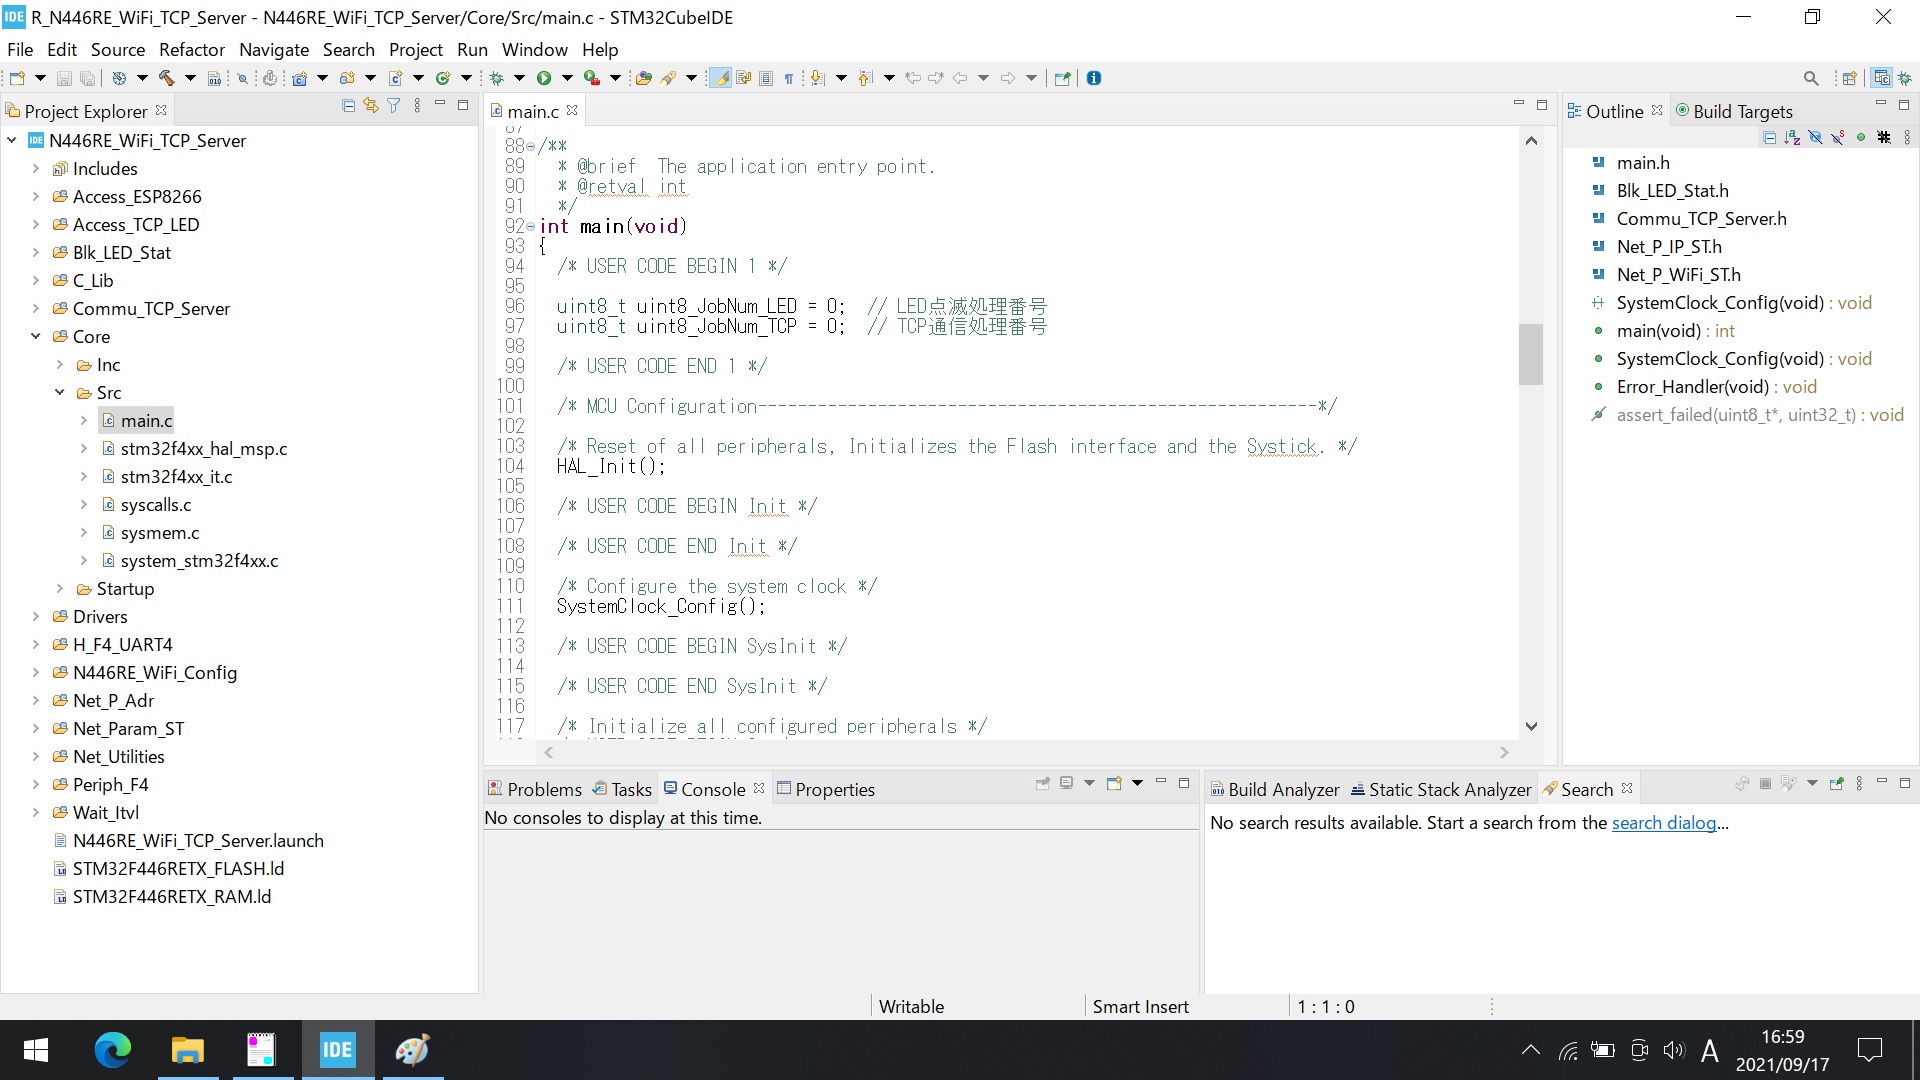The height and width of the screenshot is (1080, 1920).
Task: Open the Refactor menu
Action: (x=192, y=49)
